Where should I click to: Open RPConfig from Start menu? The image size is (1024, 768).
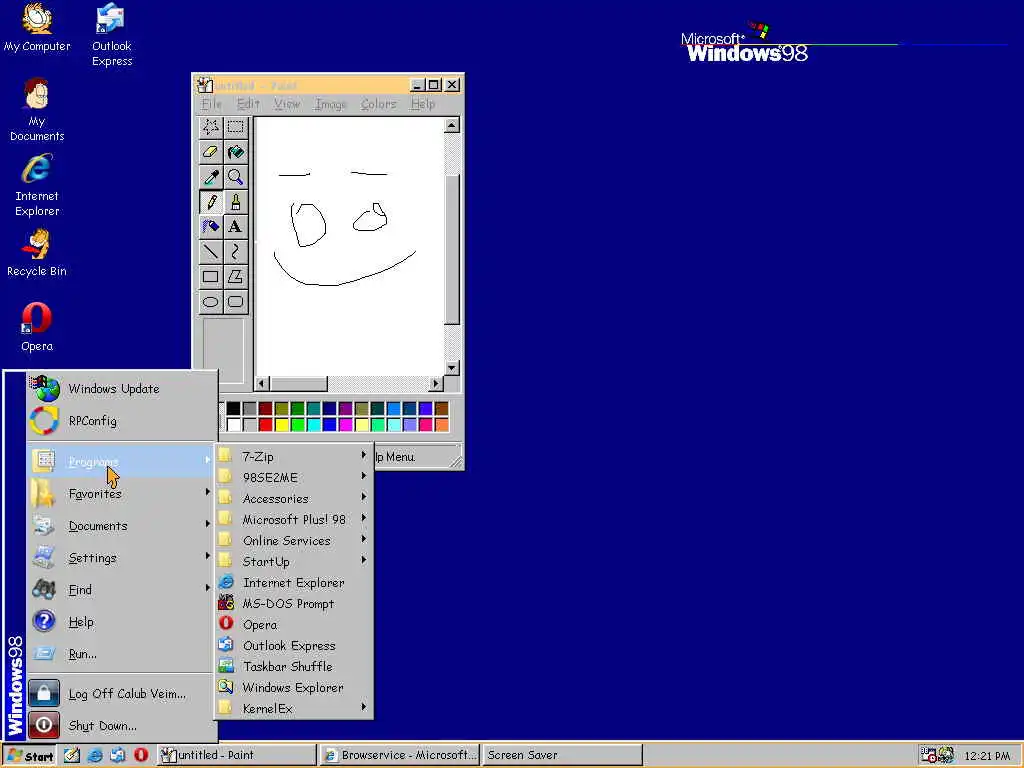point(121,421)
